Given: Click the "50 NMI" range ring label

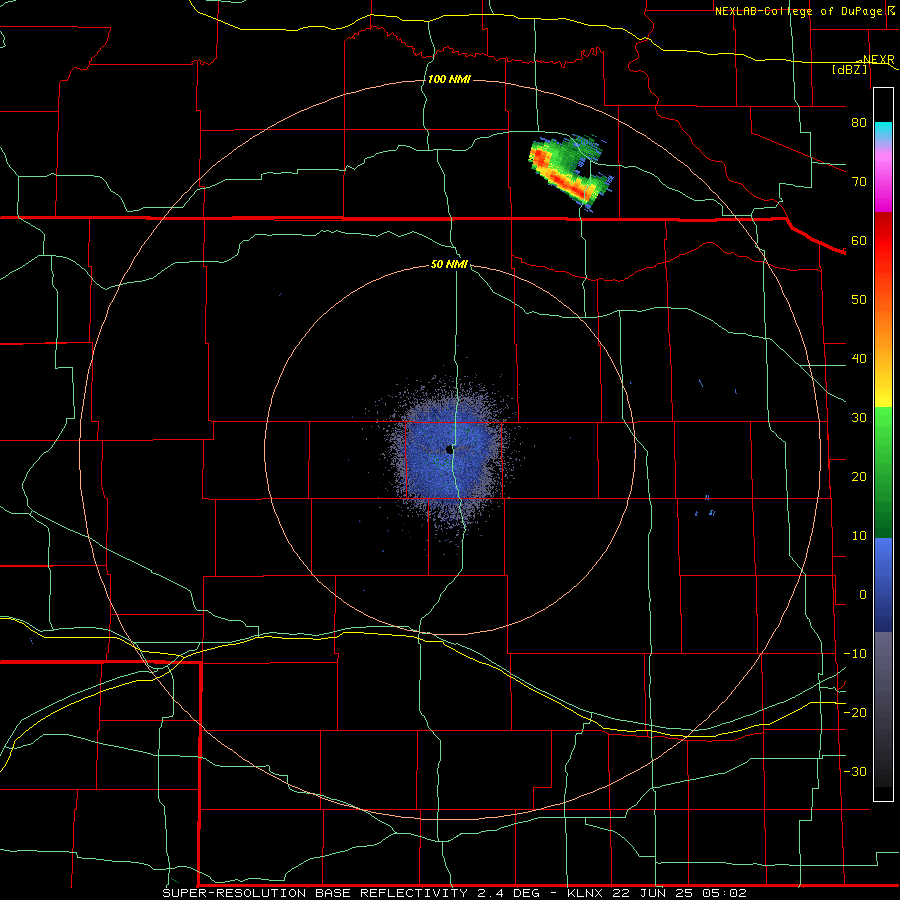Looking at the screenshot, I should pyautogui.click(x=449, y=265).
